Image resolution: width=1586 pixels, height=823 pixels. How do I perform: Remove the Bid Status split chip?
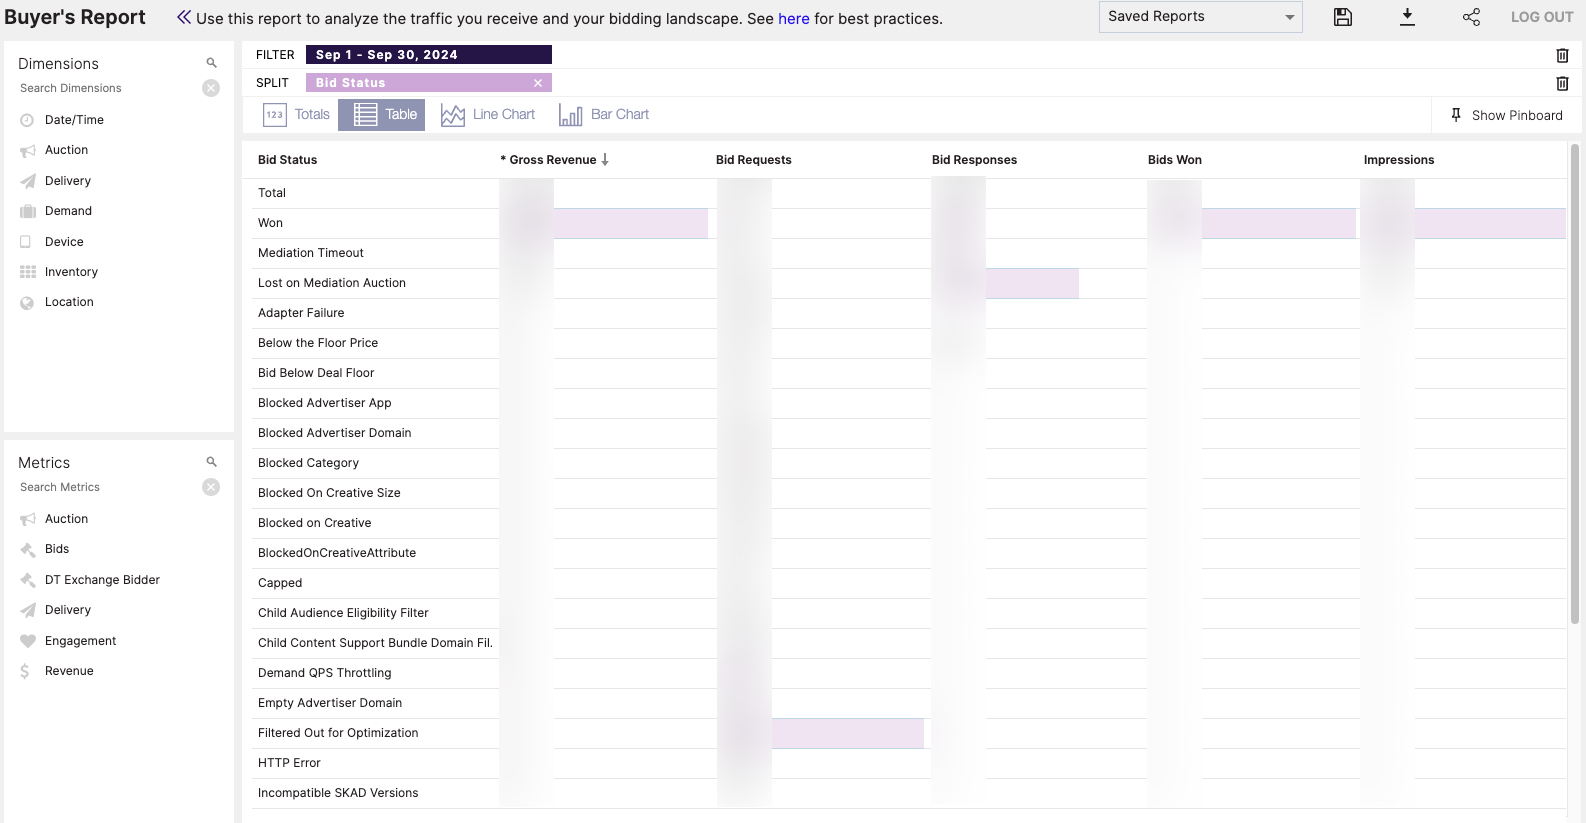(x=538, y=83)
